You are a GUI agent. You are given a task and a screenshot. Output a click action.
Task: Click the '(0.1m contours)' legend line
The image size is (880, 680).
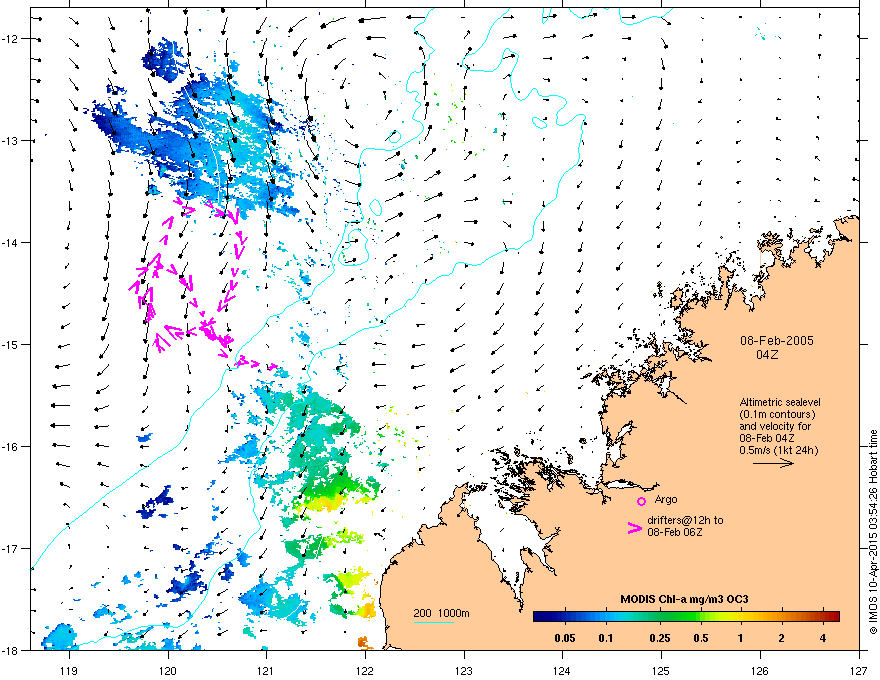point(777,414)
